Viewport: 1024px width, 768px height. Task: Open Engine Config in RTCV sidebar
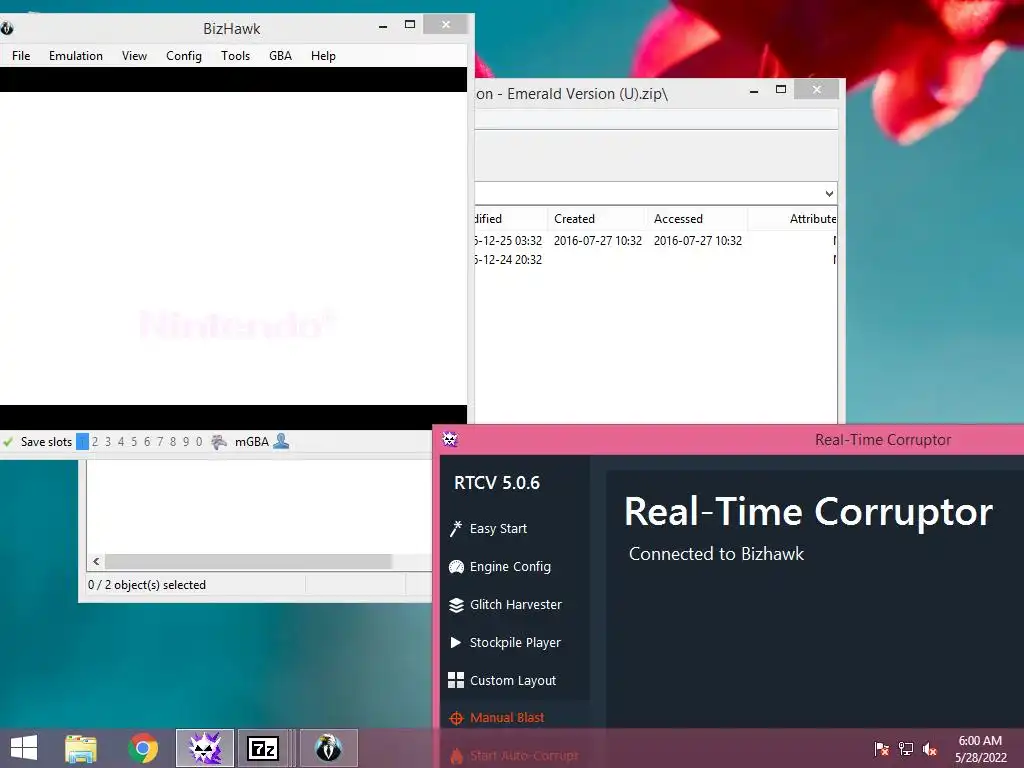(x=510, y=567)
